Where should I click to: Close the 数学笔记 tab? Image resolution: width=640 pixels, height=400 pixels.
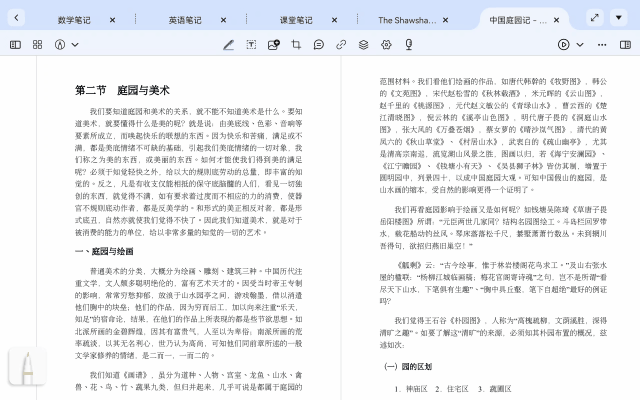click(x=112, y=20)
